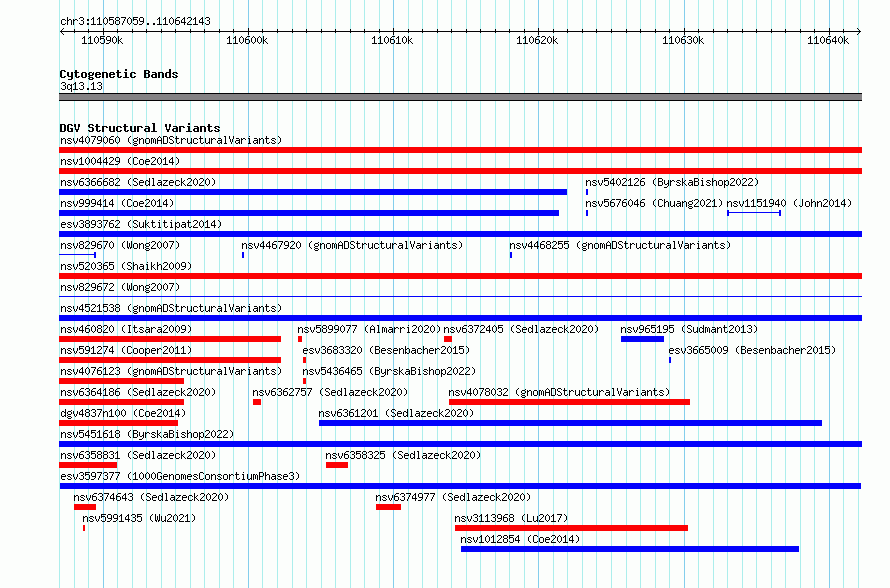The width and height of the screenshot is (890, 588).
Task: Select nsv5991435 (Wu2021) label
Action: pos(139,518)
